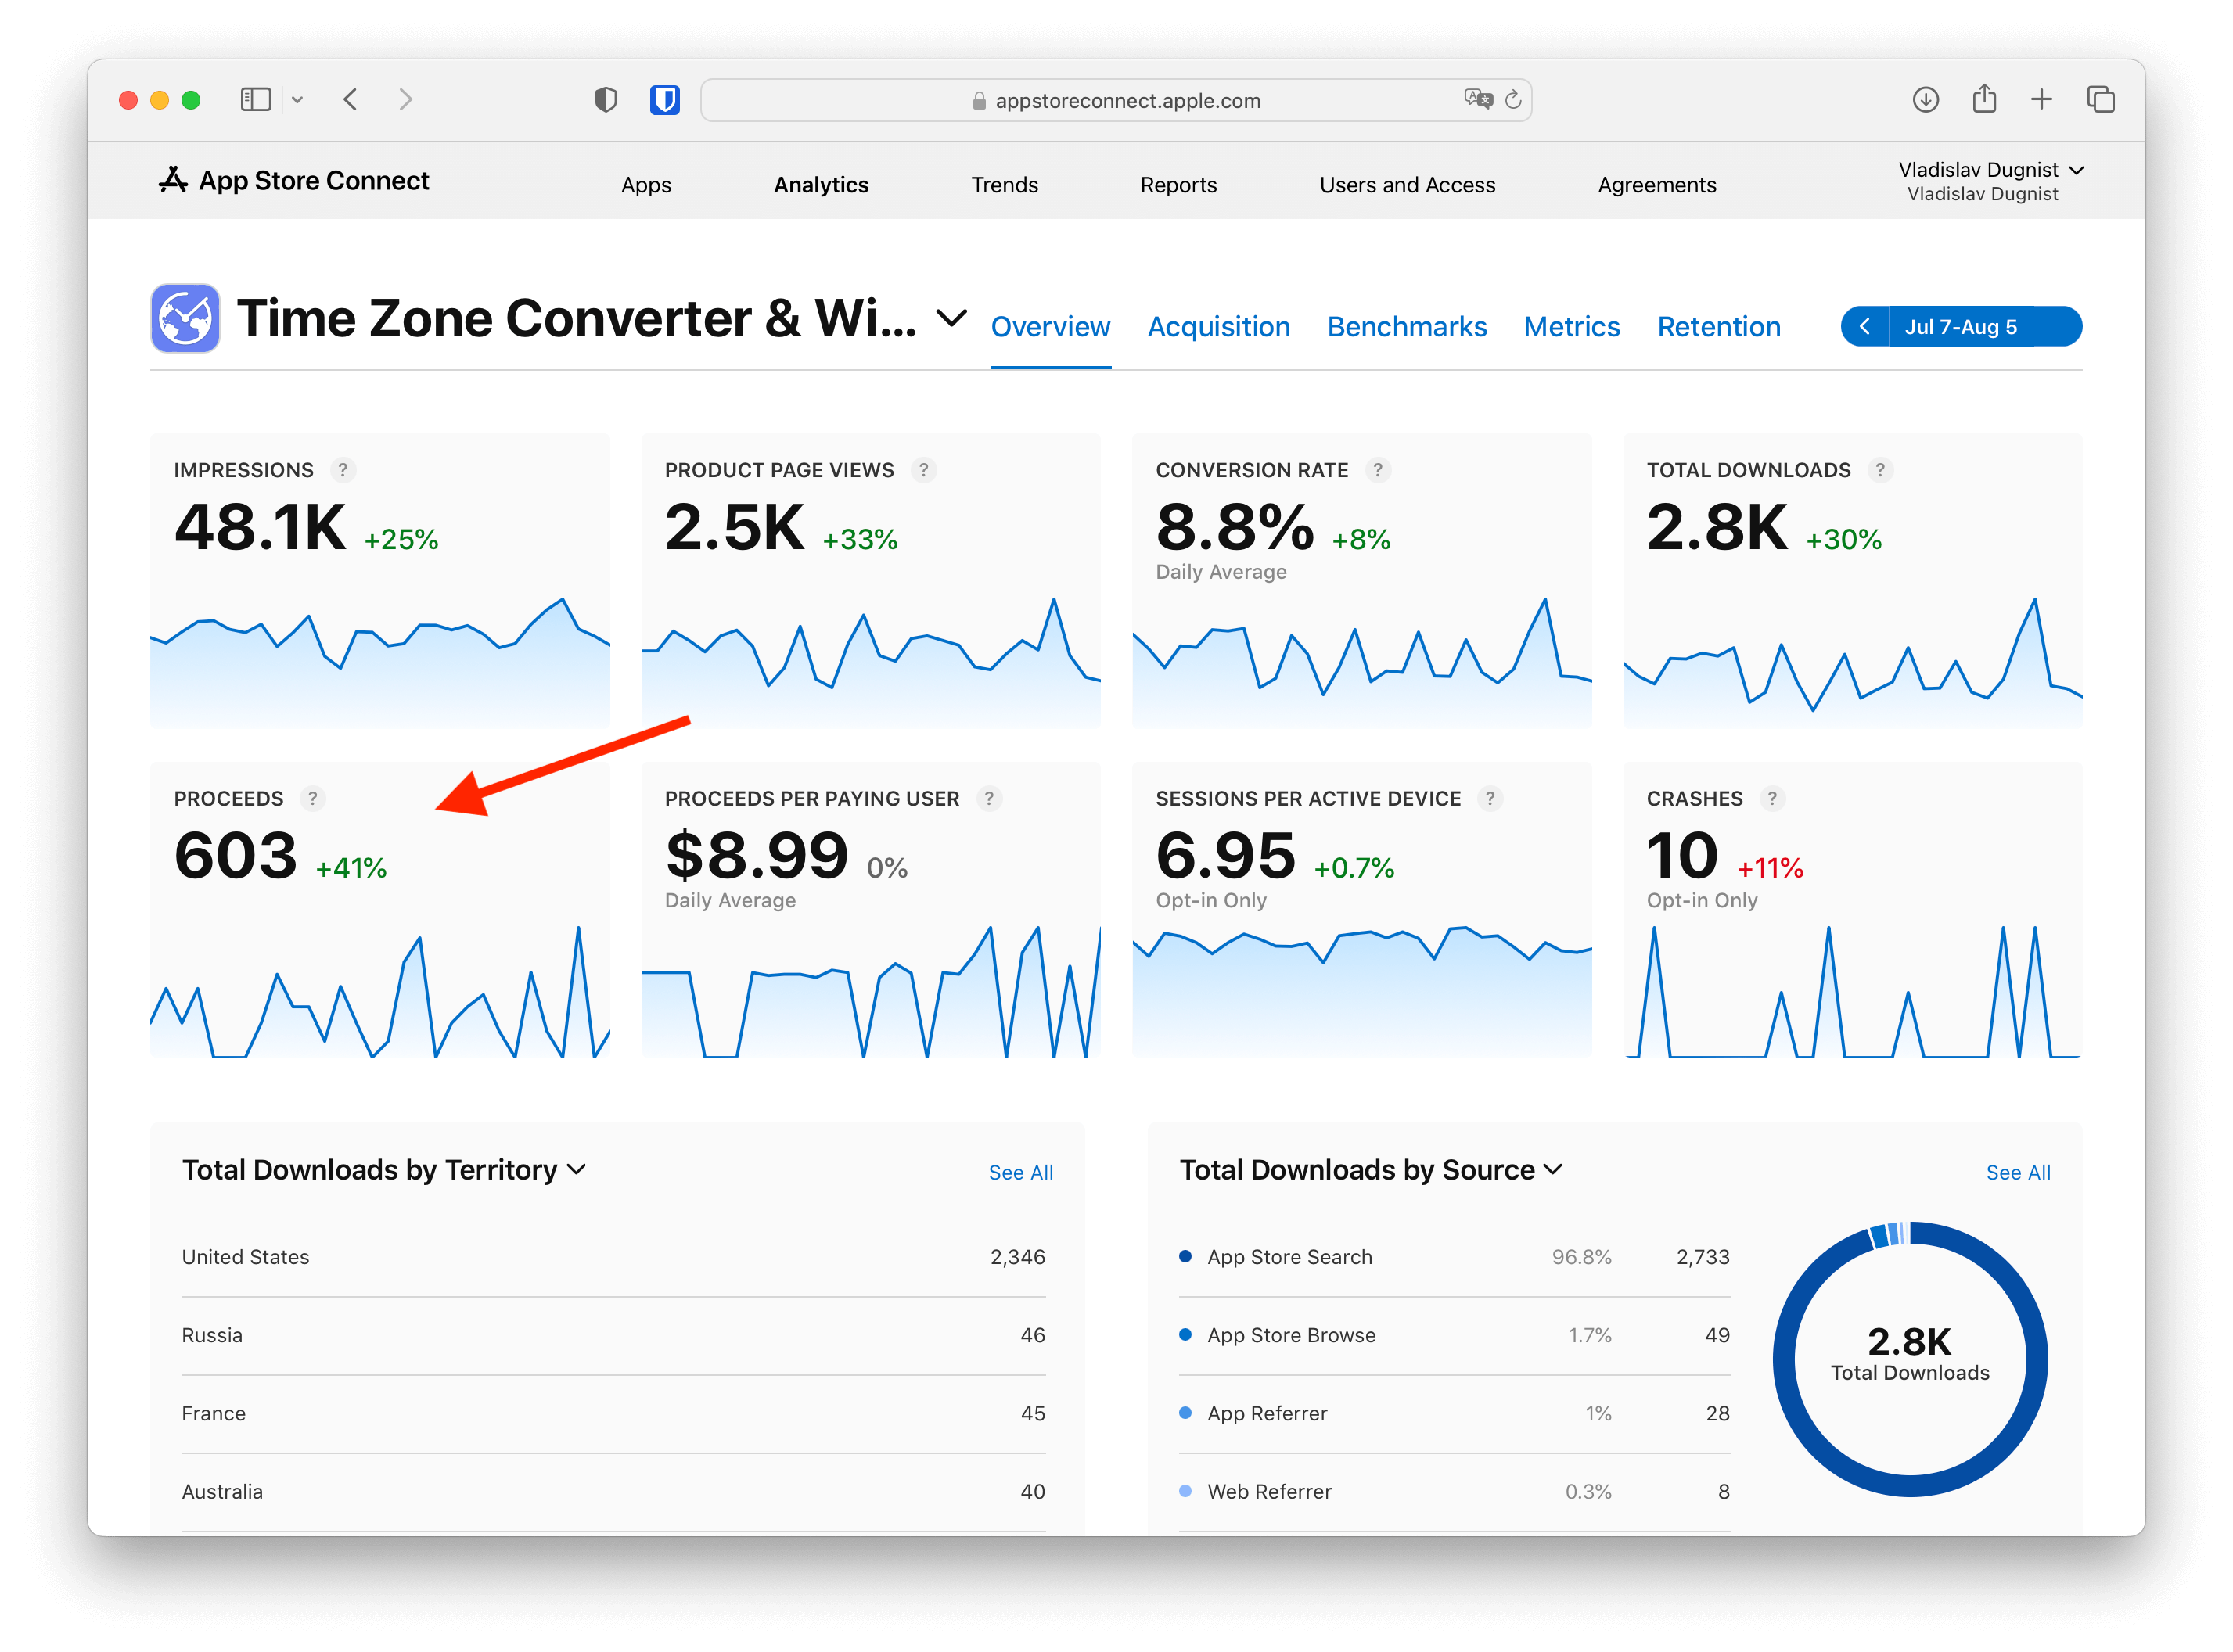
Task: Open the Crashes chart card
Action: tap(1853, 910)
